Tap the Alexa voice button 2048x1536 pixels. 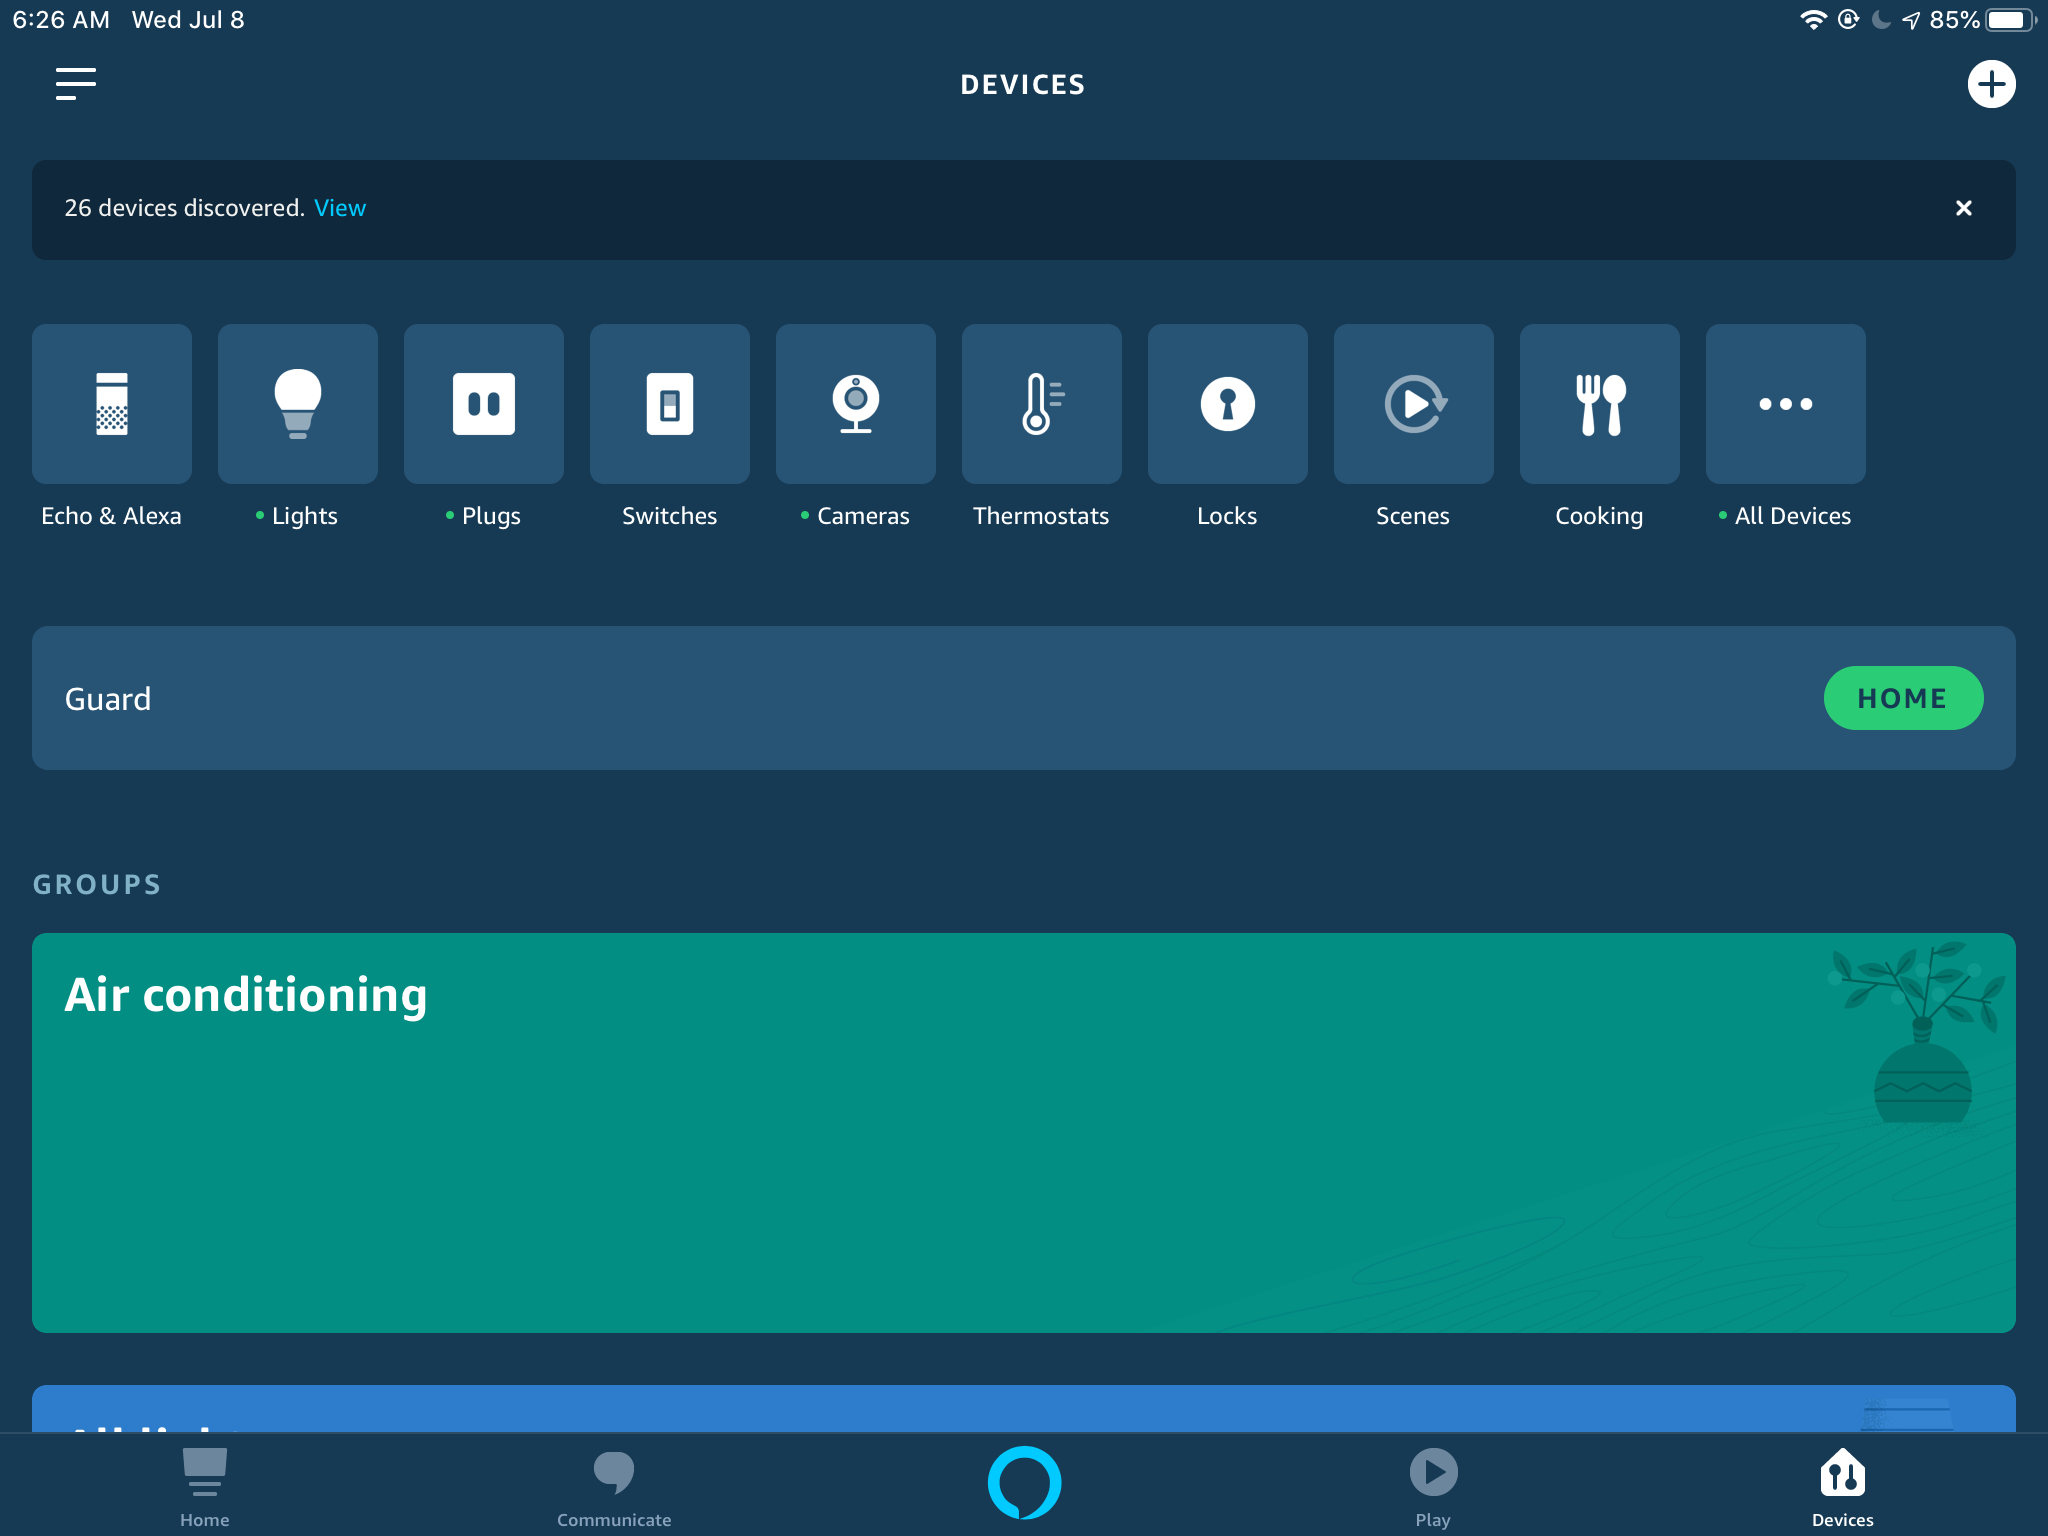point(1024,1482)
